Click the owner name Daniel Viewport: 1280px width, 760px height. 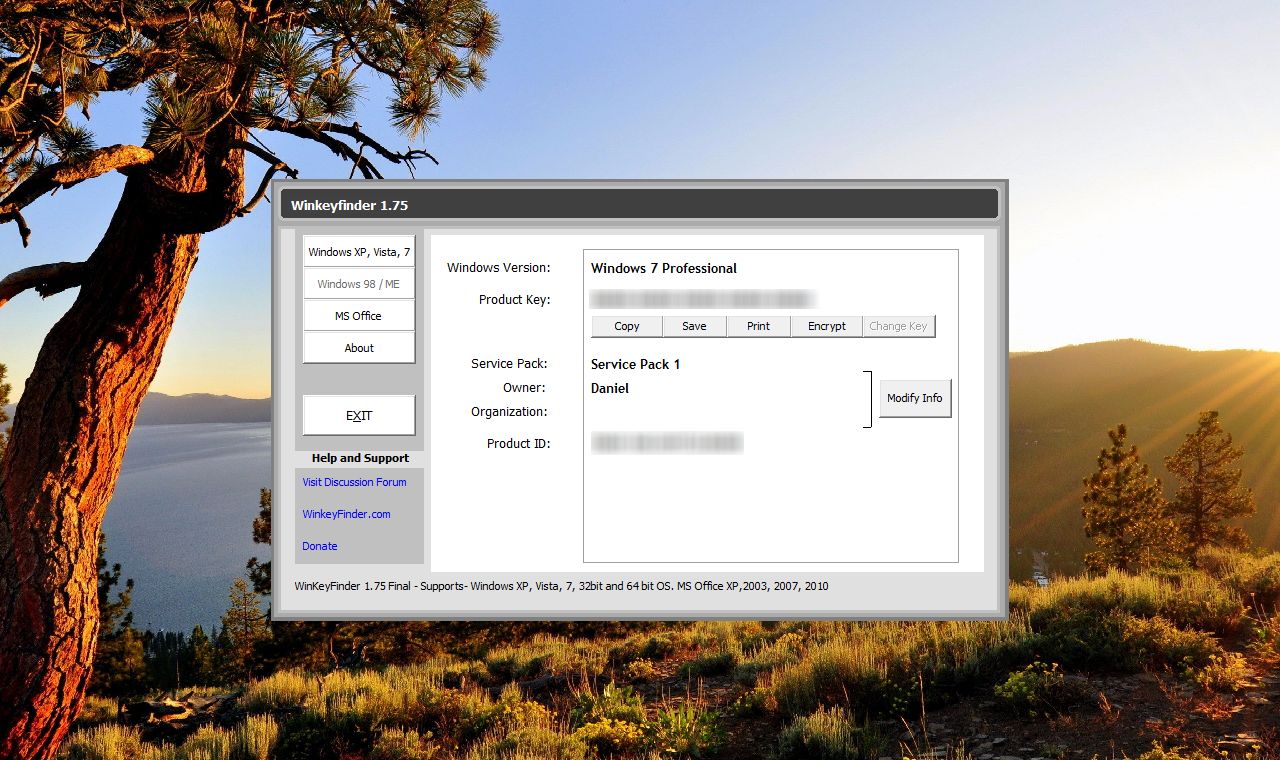coord(610,388)
